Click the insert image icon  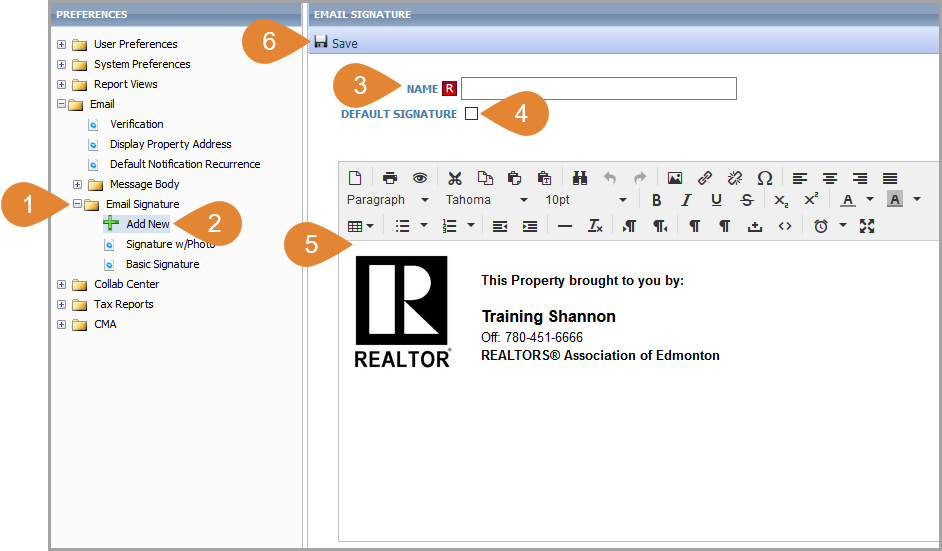(675, 178)
